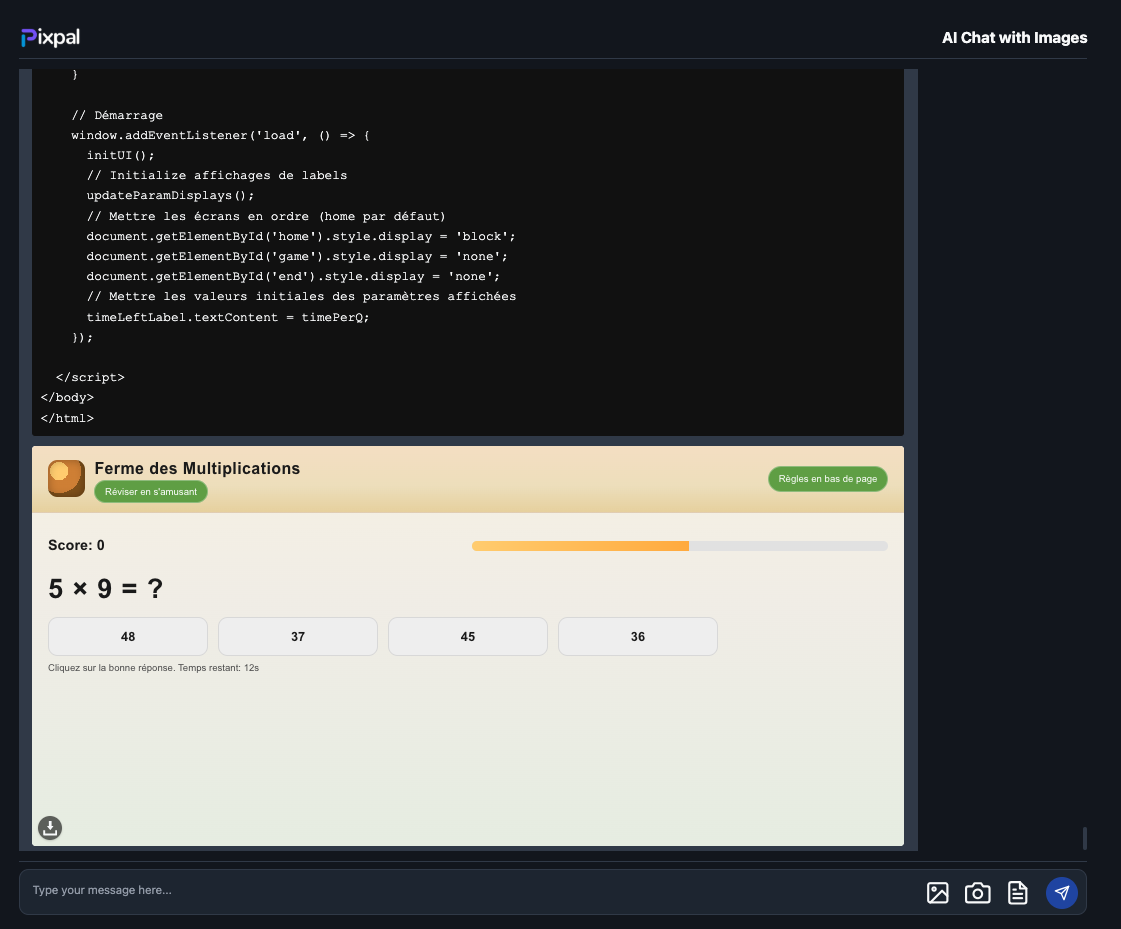Click the document attach icon
Viewport: 1121px width, 929px height.
click(x=1017, y=893)
